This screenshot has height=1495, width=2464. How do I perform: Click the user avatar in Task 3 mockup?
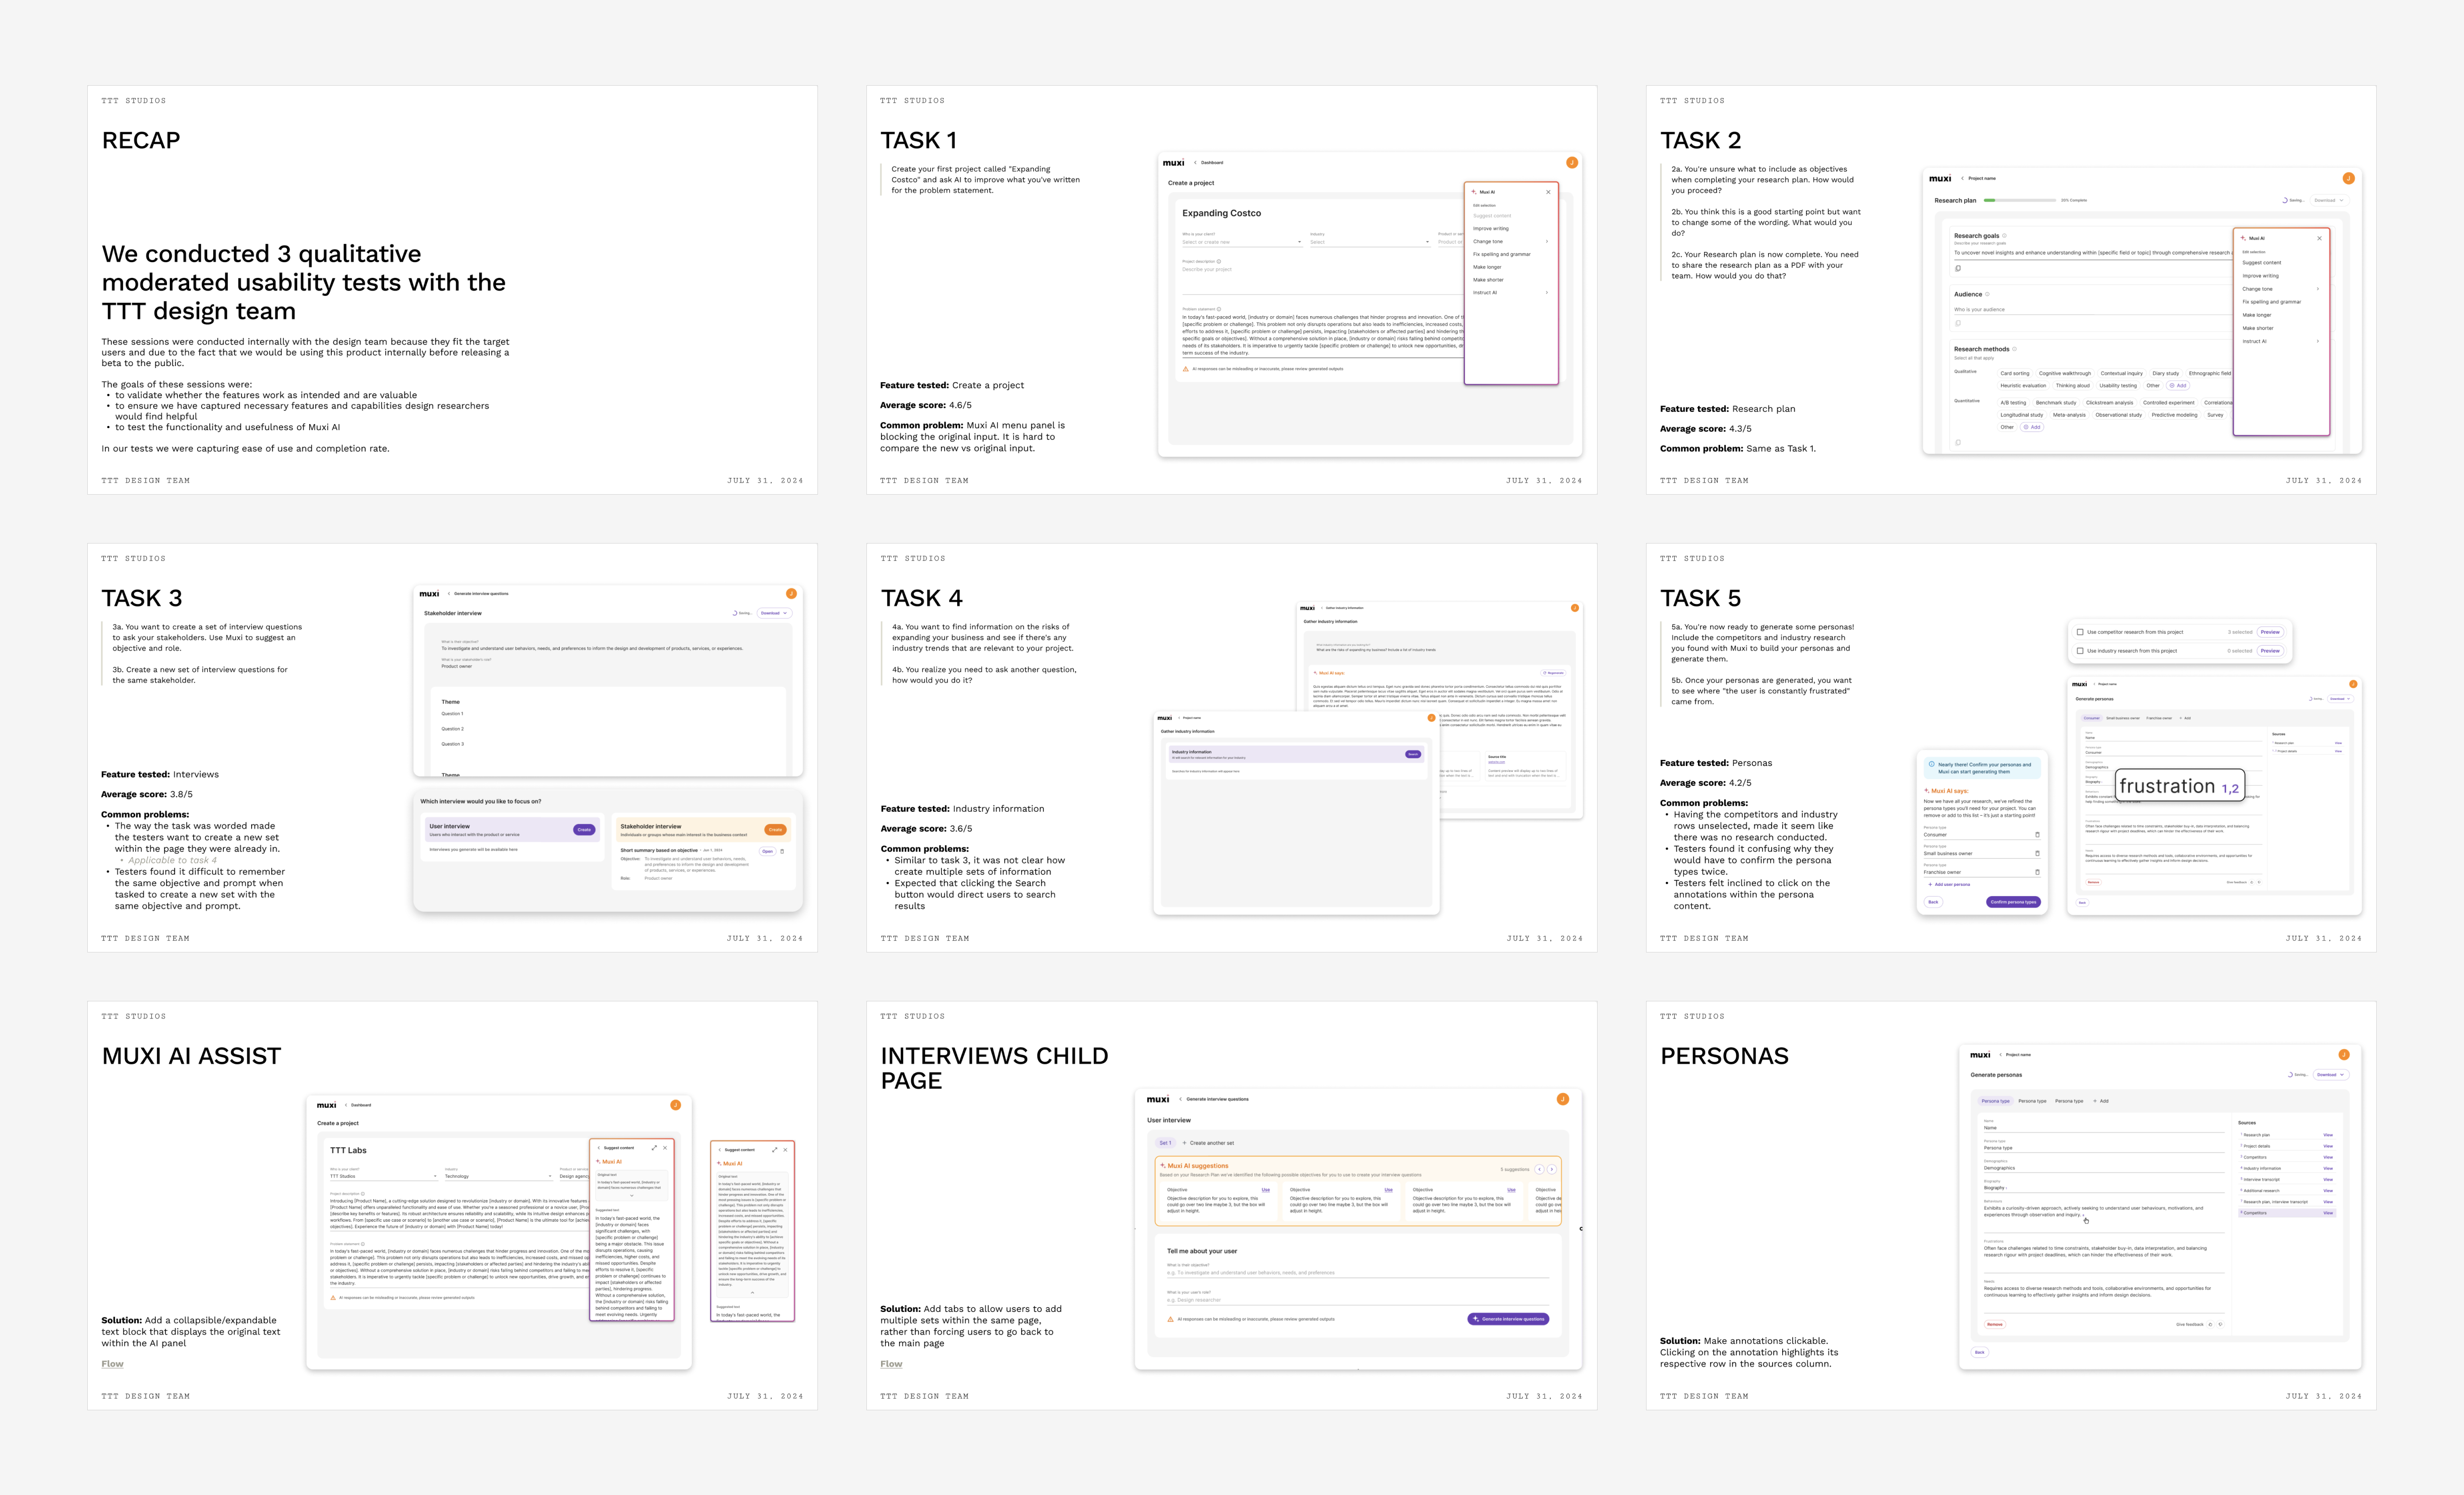coord(791,593)
